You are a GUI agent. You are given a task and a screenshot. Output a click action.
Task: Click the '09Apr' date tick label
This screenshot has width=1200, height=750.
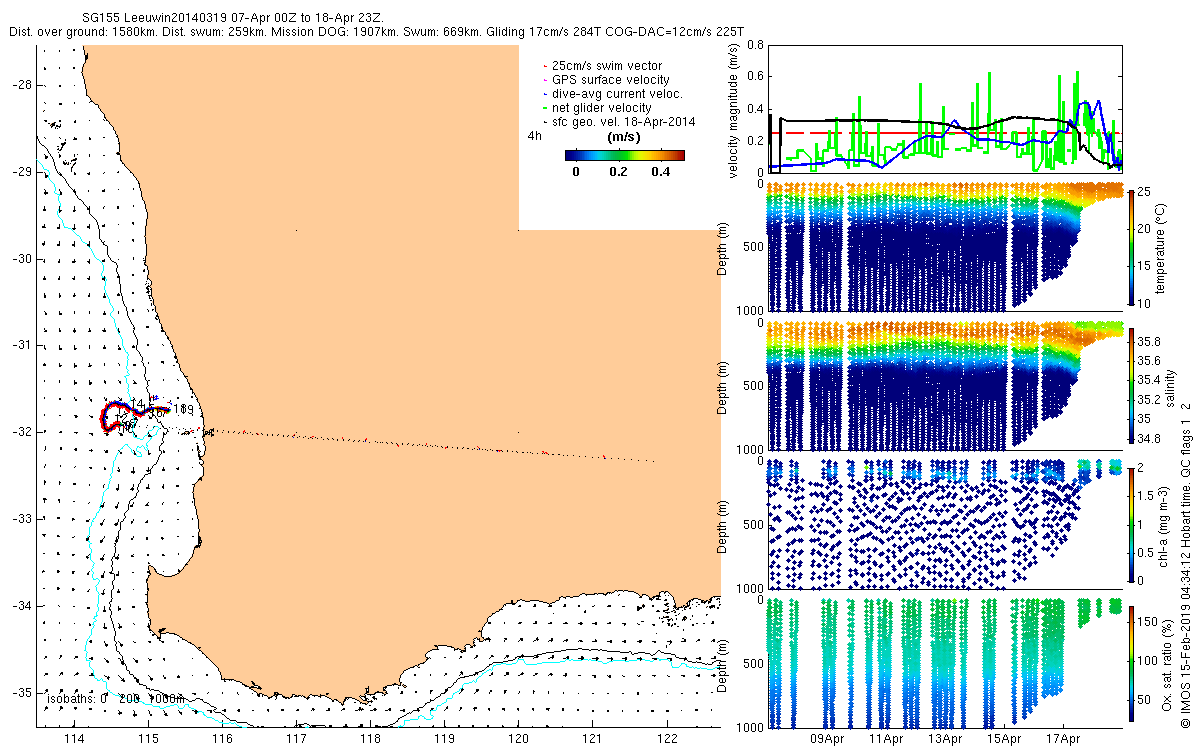click(x=828, y=740)
